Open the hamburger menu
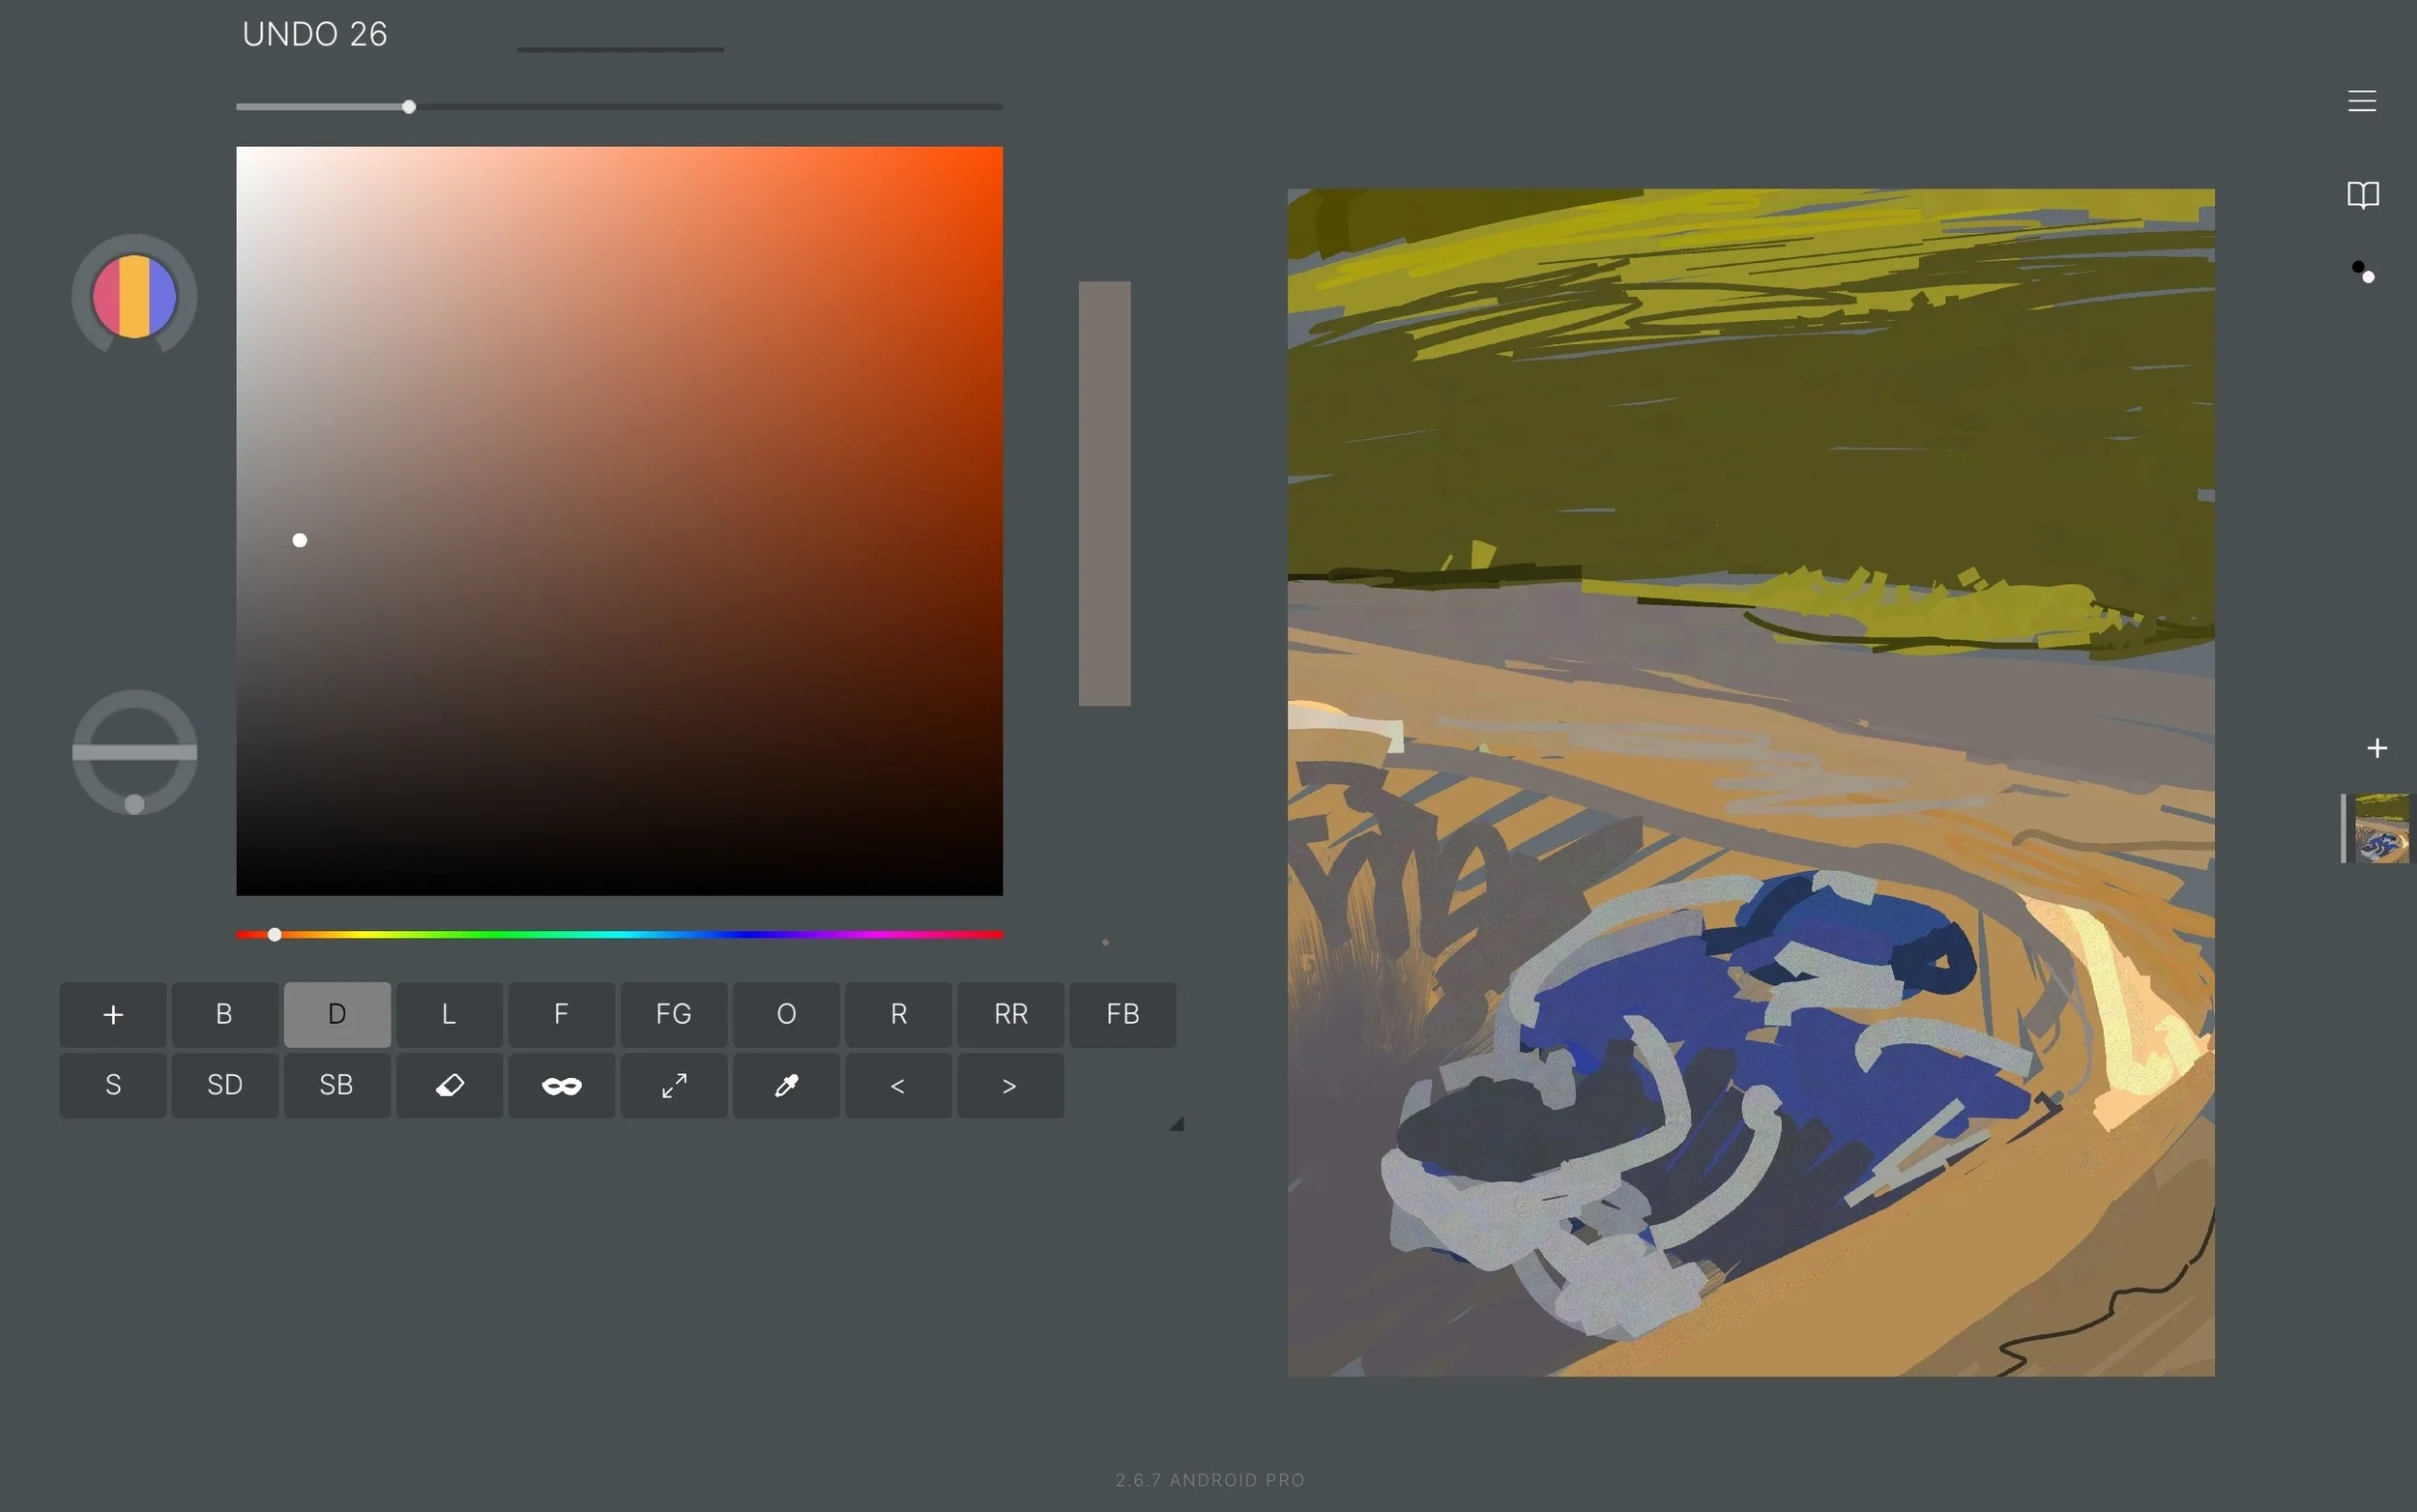This screenshot has height=1512, width=2417. click(x=2362, y=100)
